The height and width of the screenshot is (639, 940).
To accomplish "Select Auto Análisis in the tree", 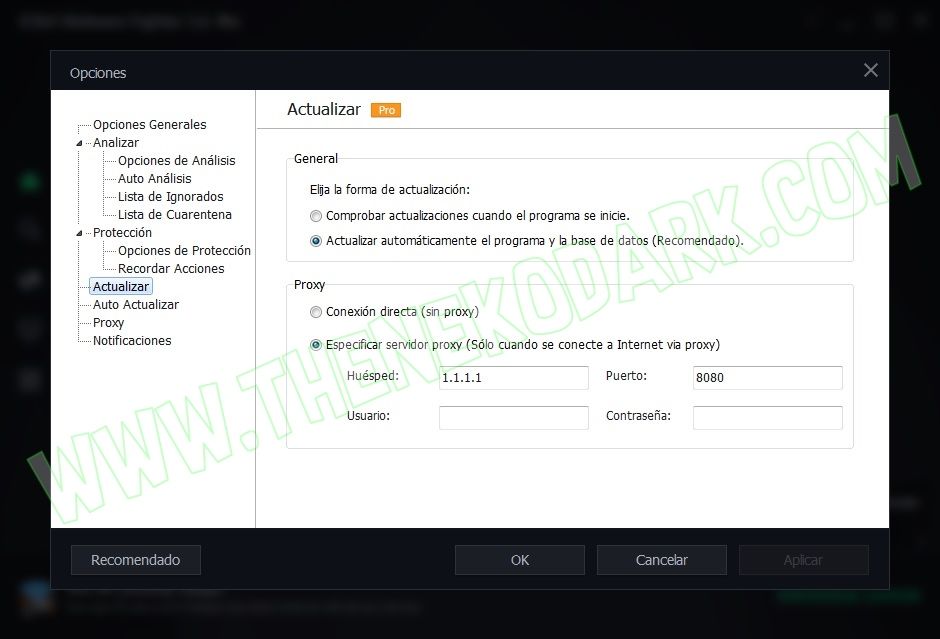I will 155,179.
